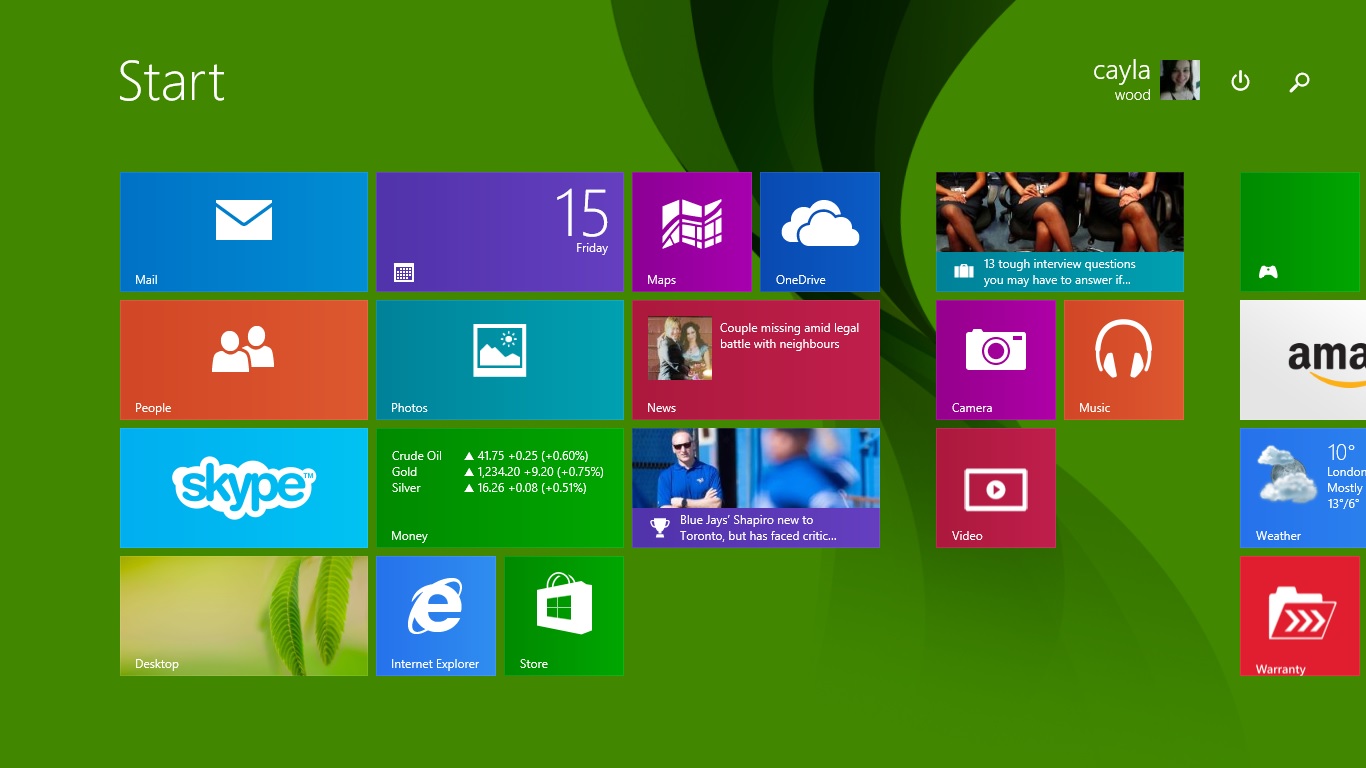Click the power options icon
Viewport: 1366px width, 768px height.
point(1240,81)
